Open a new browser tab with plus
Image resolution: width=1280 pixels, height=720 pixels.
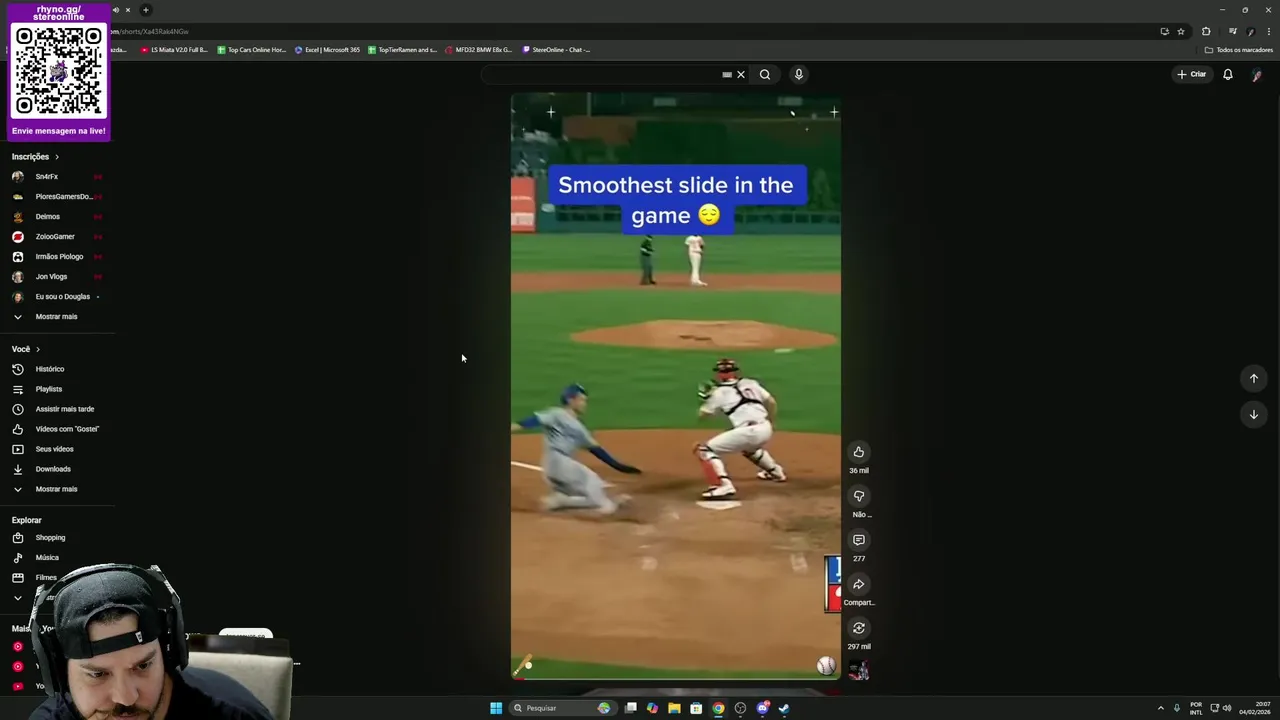(145, 10)
